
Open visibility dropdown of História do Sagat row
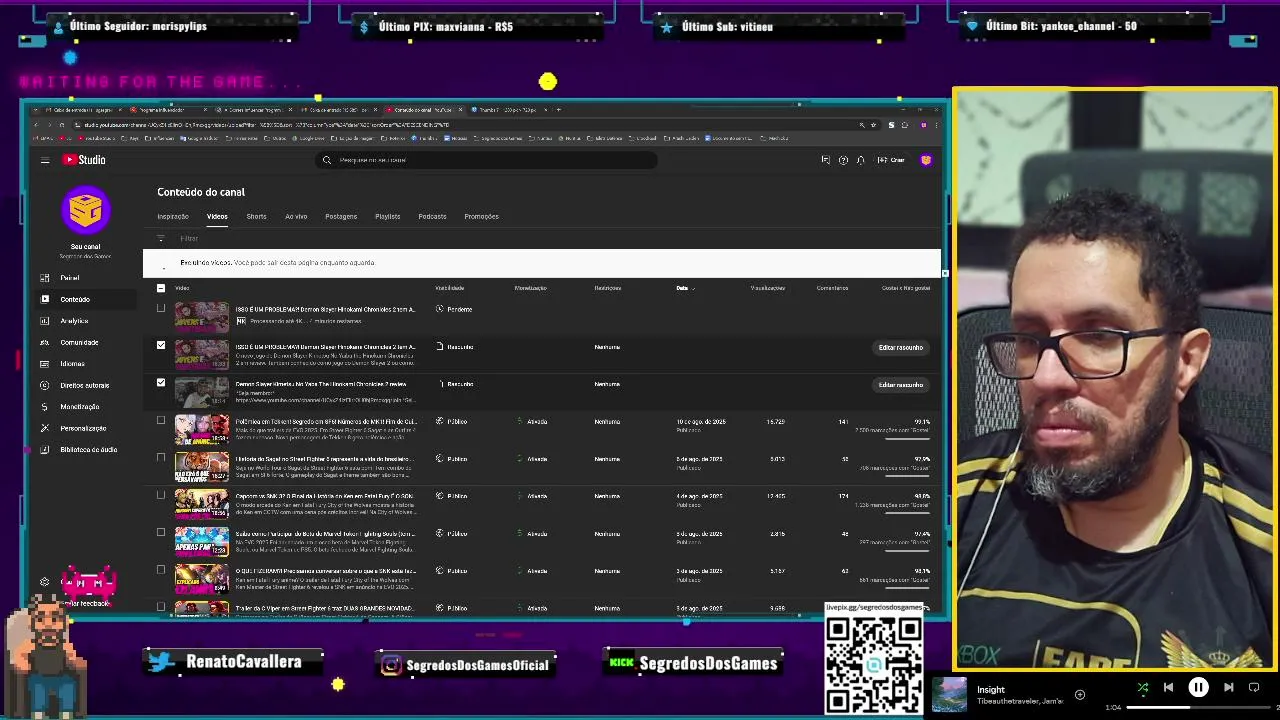pos(452,459)
